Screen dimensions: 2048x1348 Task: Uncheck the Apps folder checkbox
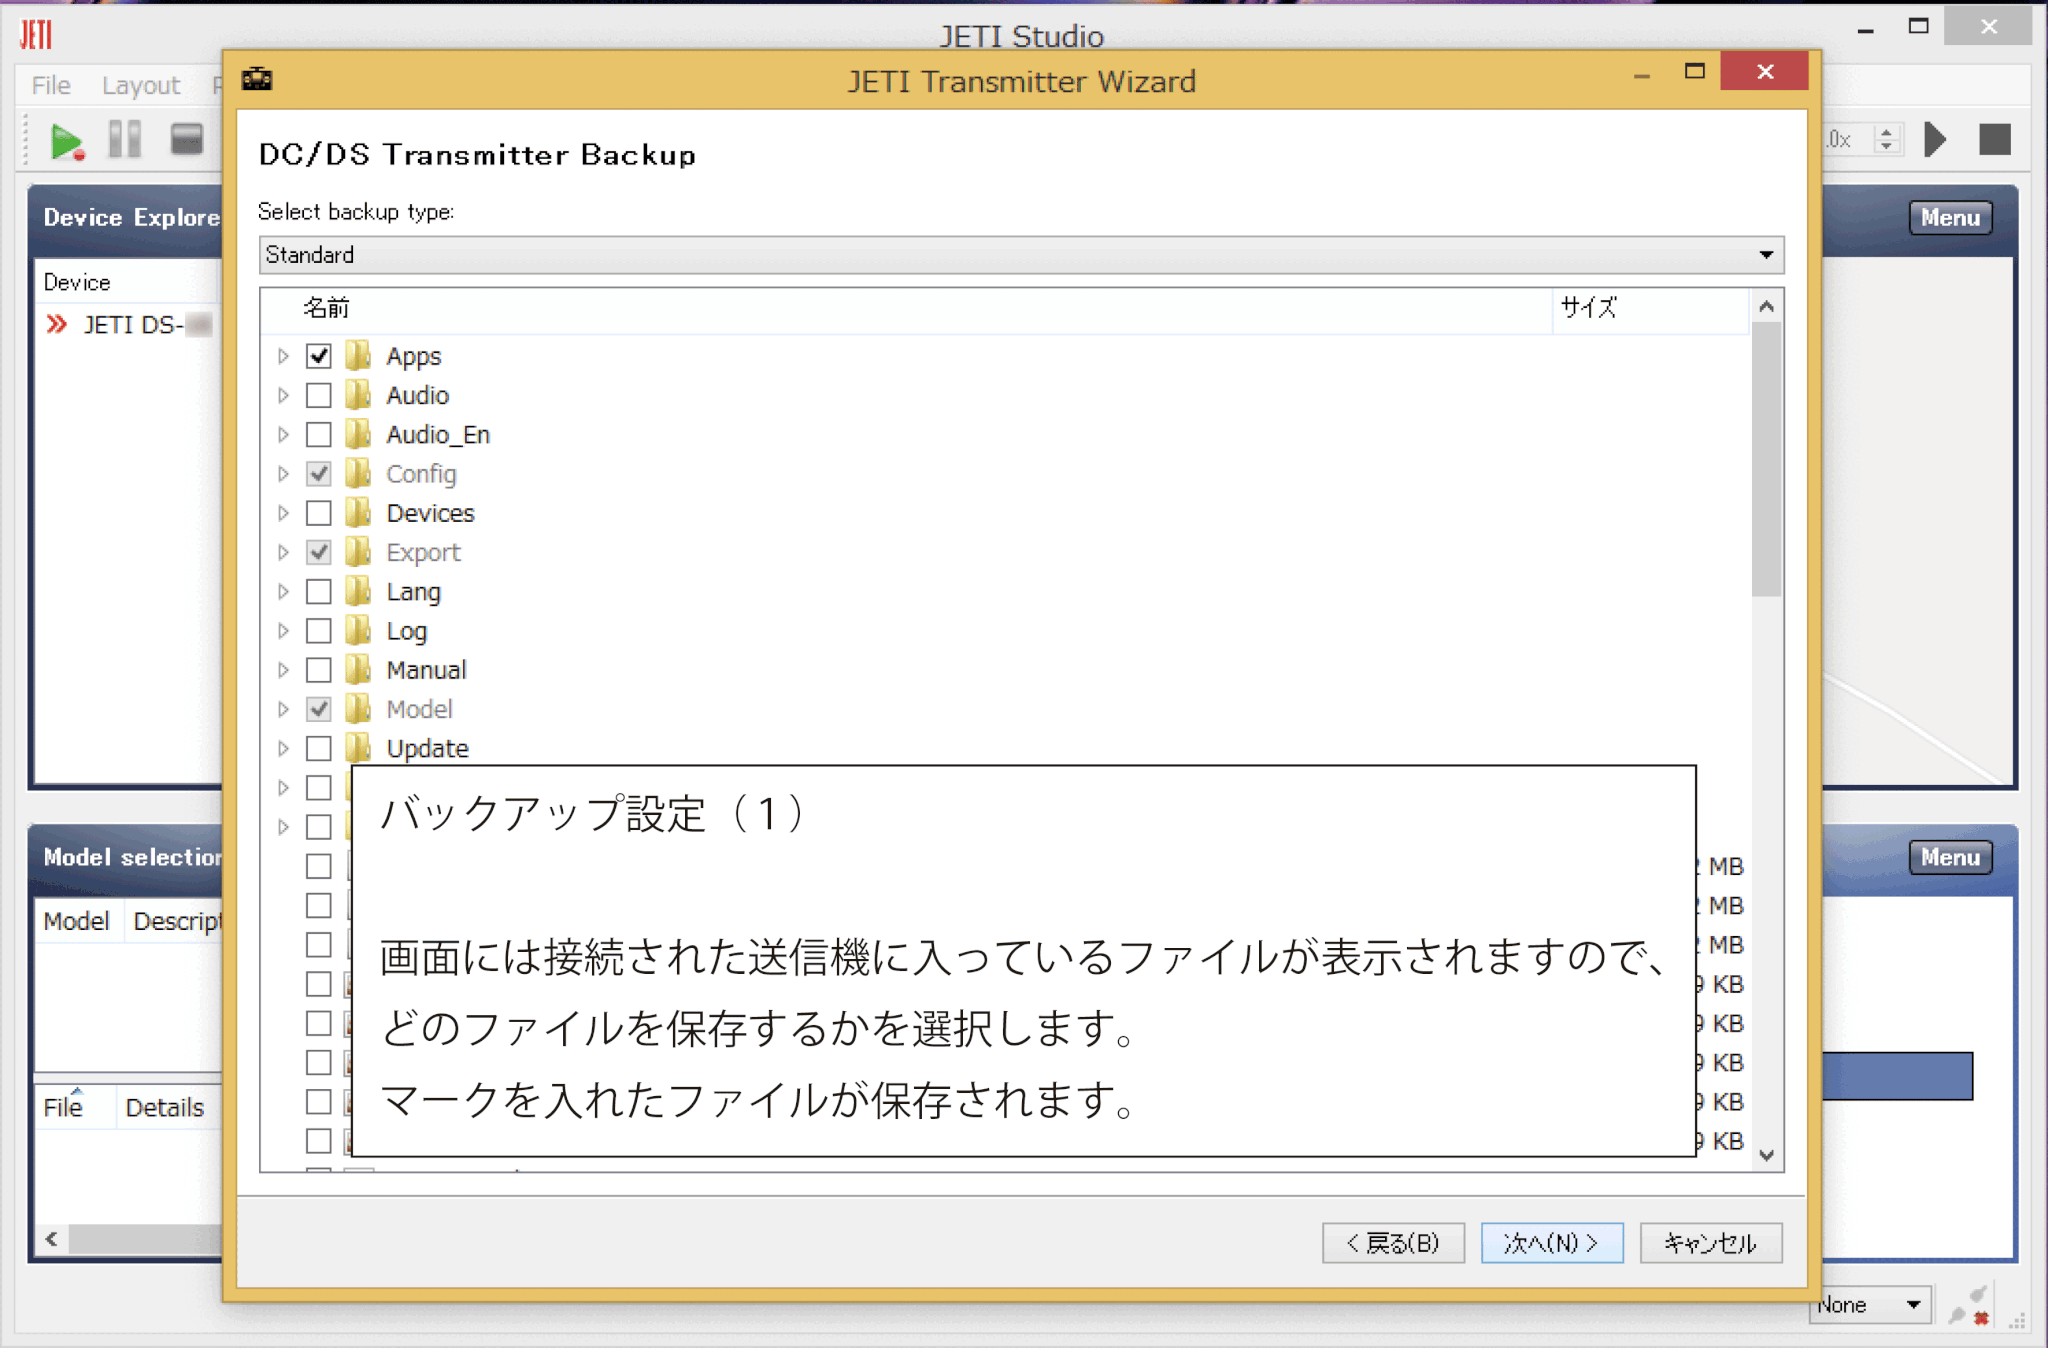pyautogui.click(x=319, y=356)
